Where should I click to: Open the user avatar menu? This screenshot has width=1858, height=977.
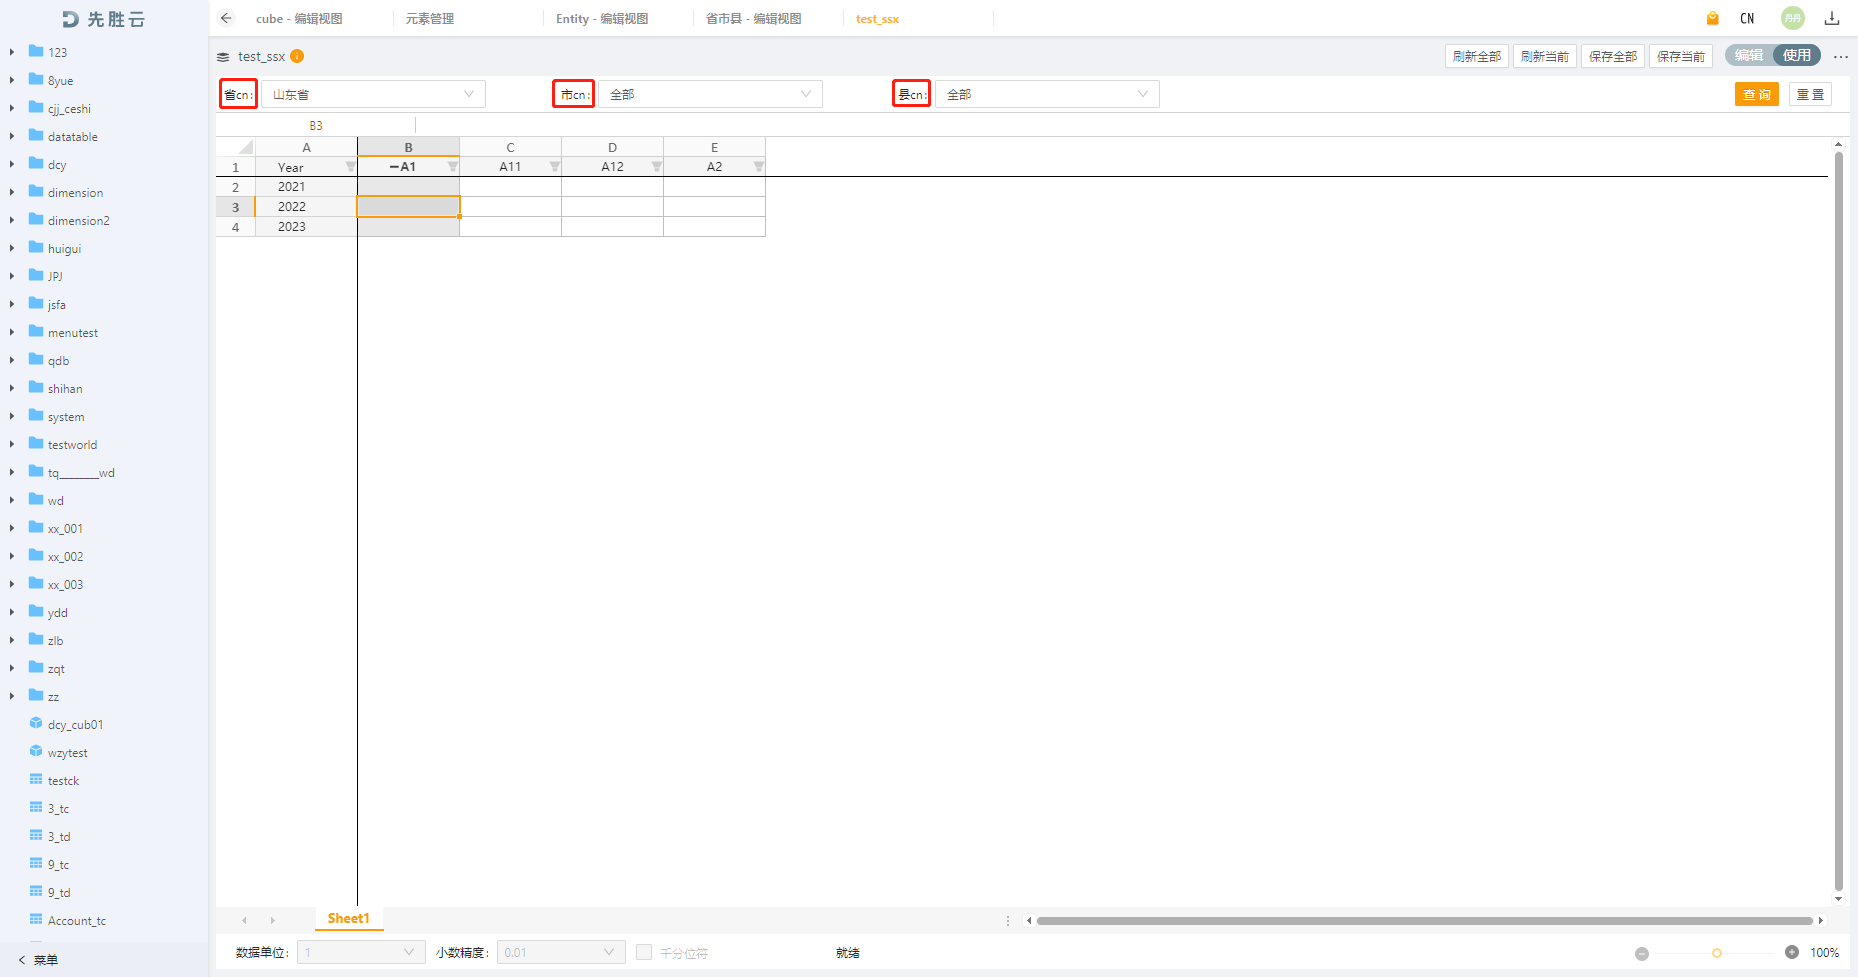(1793, 18)
